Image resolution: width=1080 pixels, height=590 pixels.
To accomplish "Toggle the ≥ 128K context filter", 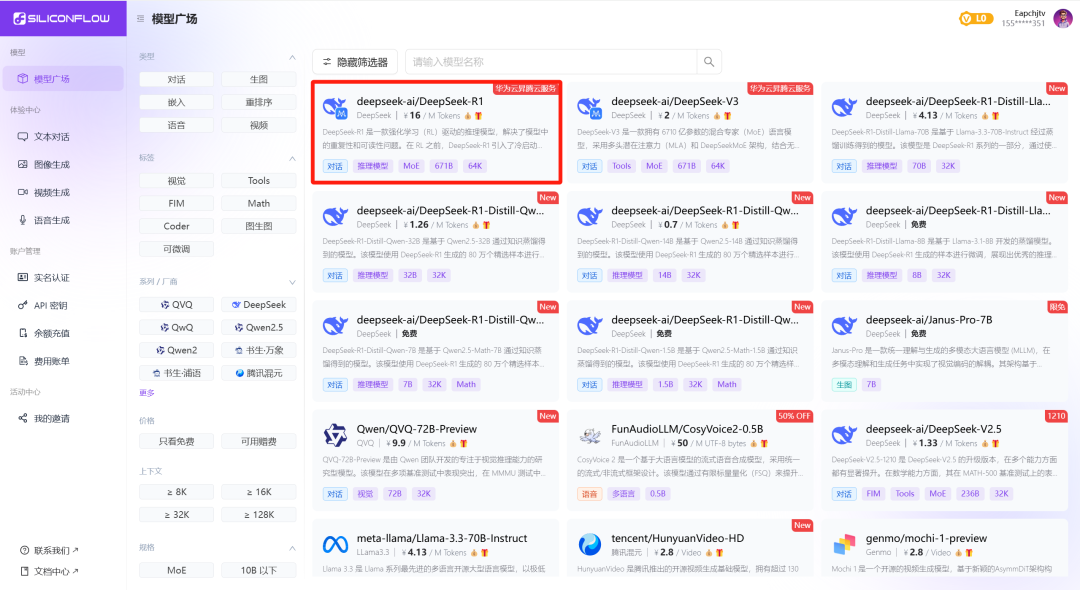I will [x=259, y=514].
